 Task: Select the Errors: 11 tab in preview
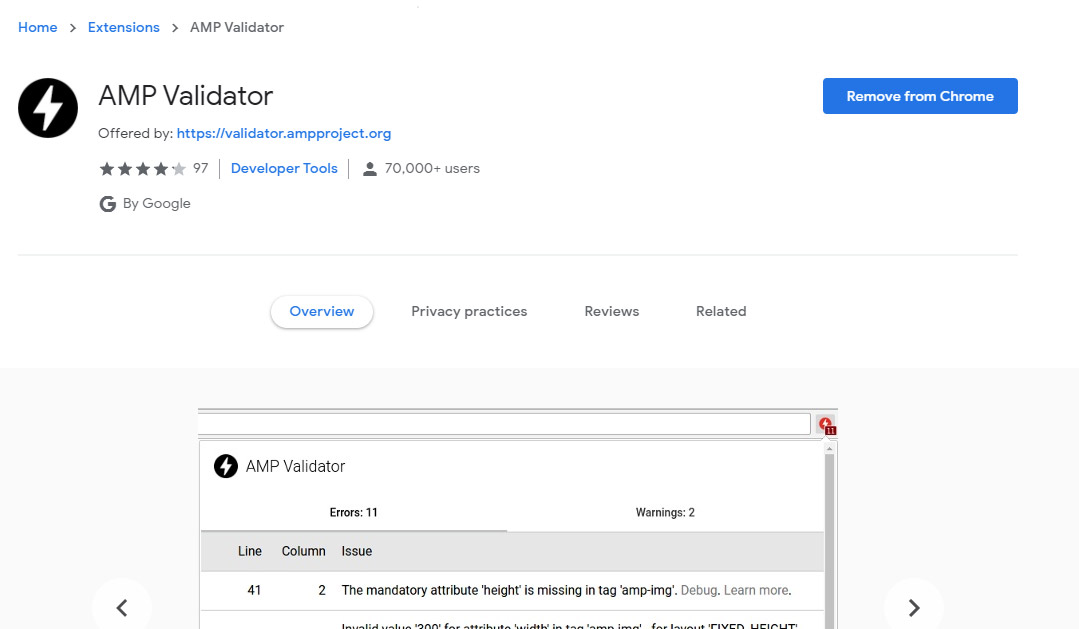click(x=354, y=513)
